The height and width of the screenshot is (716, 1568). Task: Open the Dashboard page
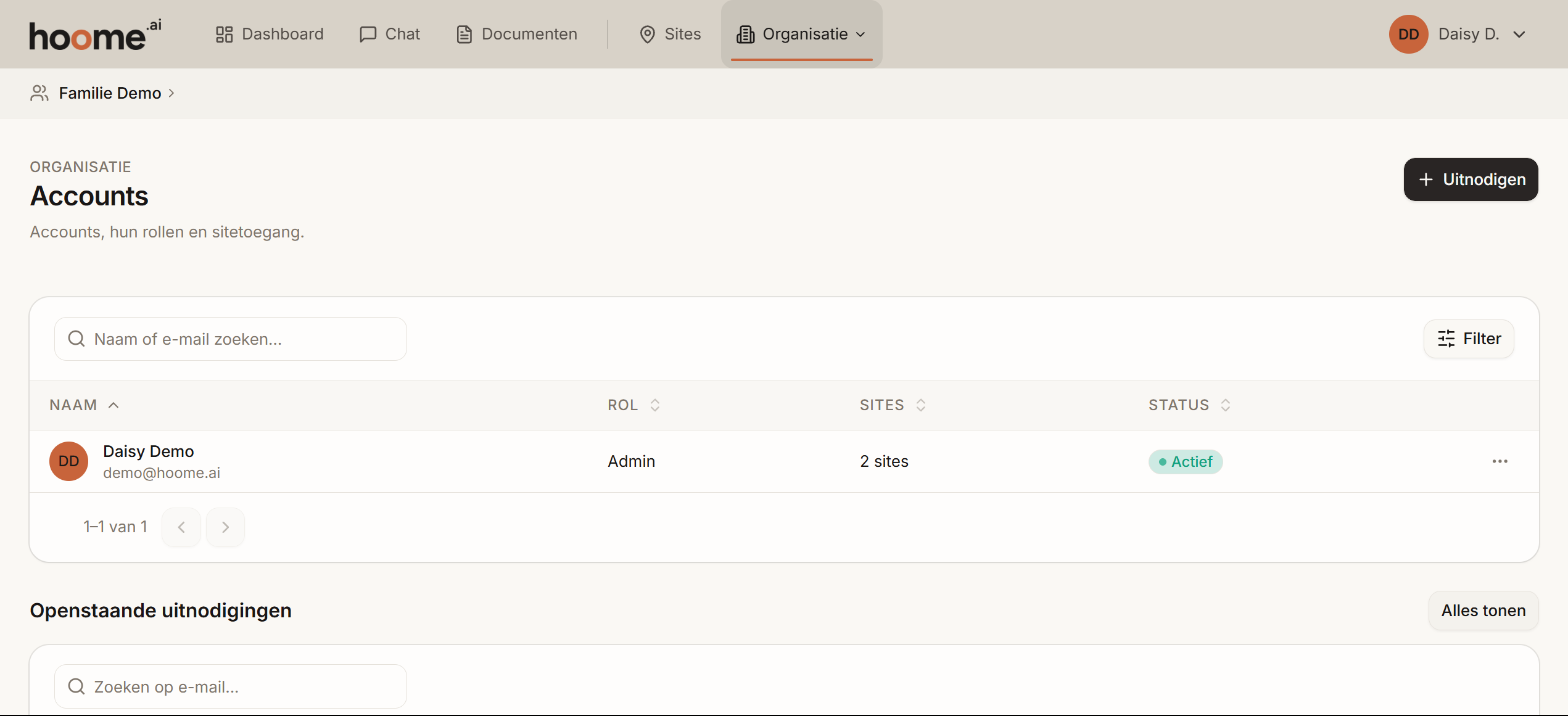point(270,34)
